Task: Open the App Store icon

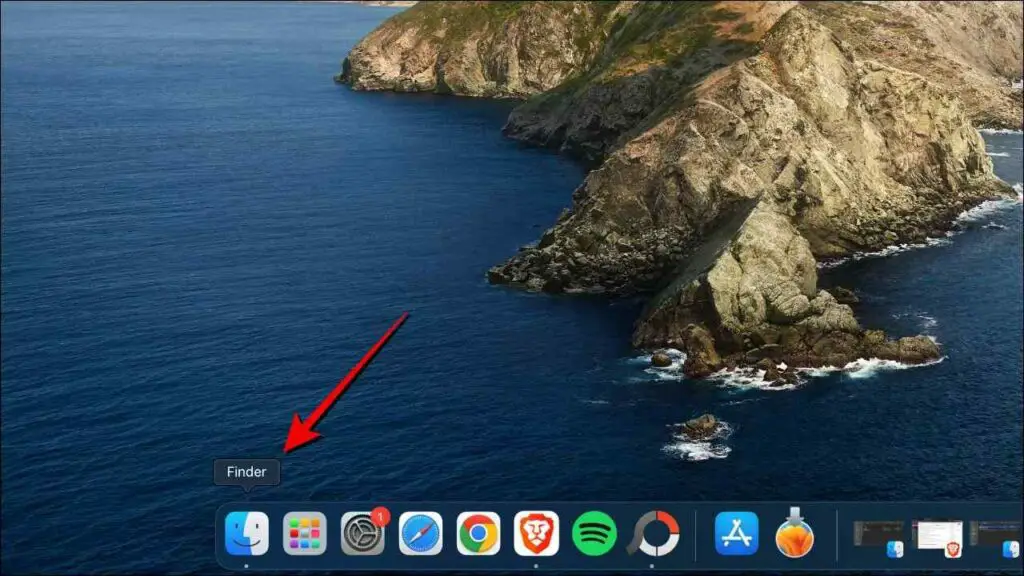Action: click(x=736, y=534)
